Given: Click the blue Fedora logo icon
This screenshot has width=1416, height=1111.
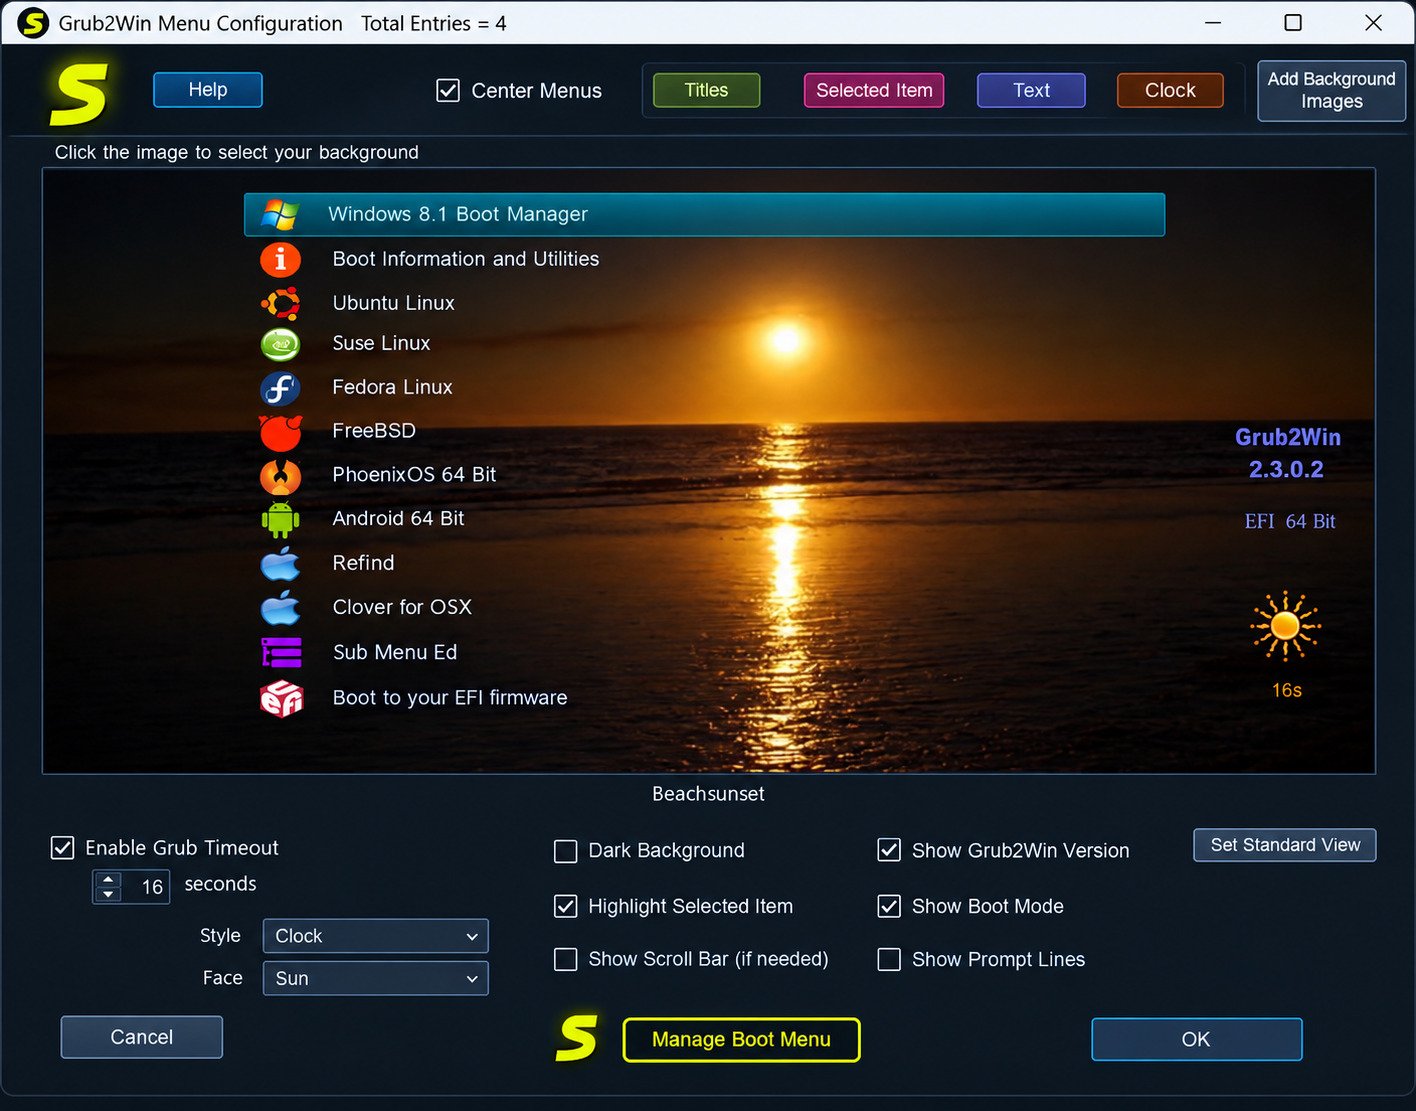Looking at the screenshot, I should click(x=280, y=388).
